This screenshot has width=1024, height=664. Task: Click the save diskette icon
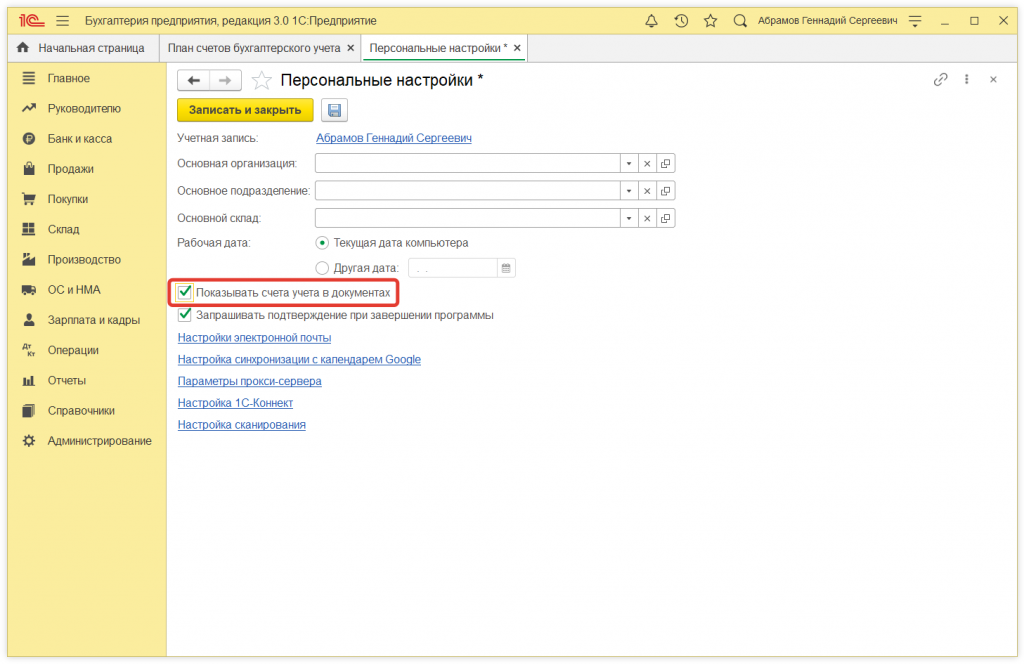coord(334,110)
